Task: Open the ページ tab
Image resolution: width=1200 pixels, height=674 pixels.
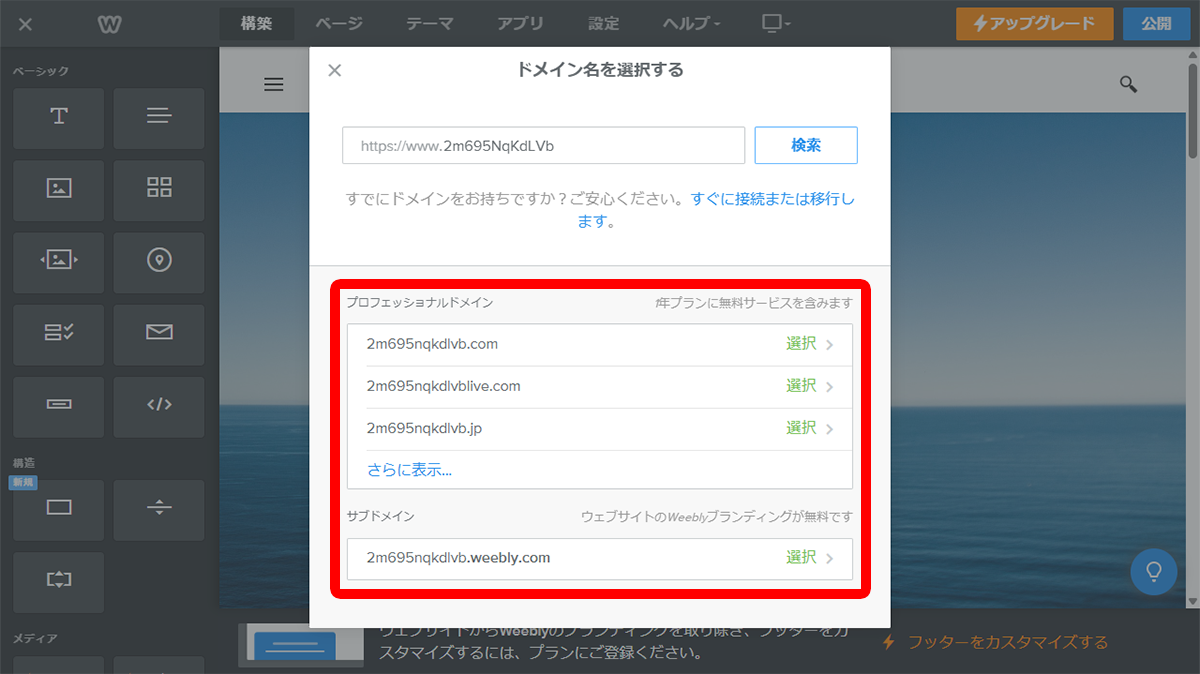Action: [x=339, y=23]
